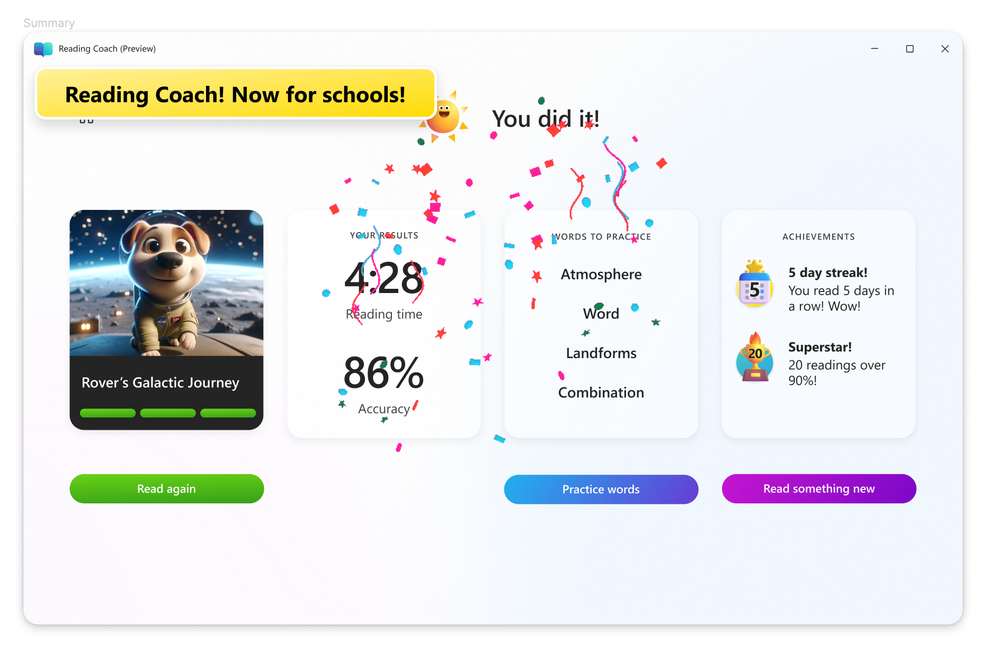Click the Reading Coach Now for schools banner
The width and height of the screenshot is (999, 656).
click(235, 94)
